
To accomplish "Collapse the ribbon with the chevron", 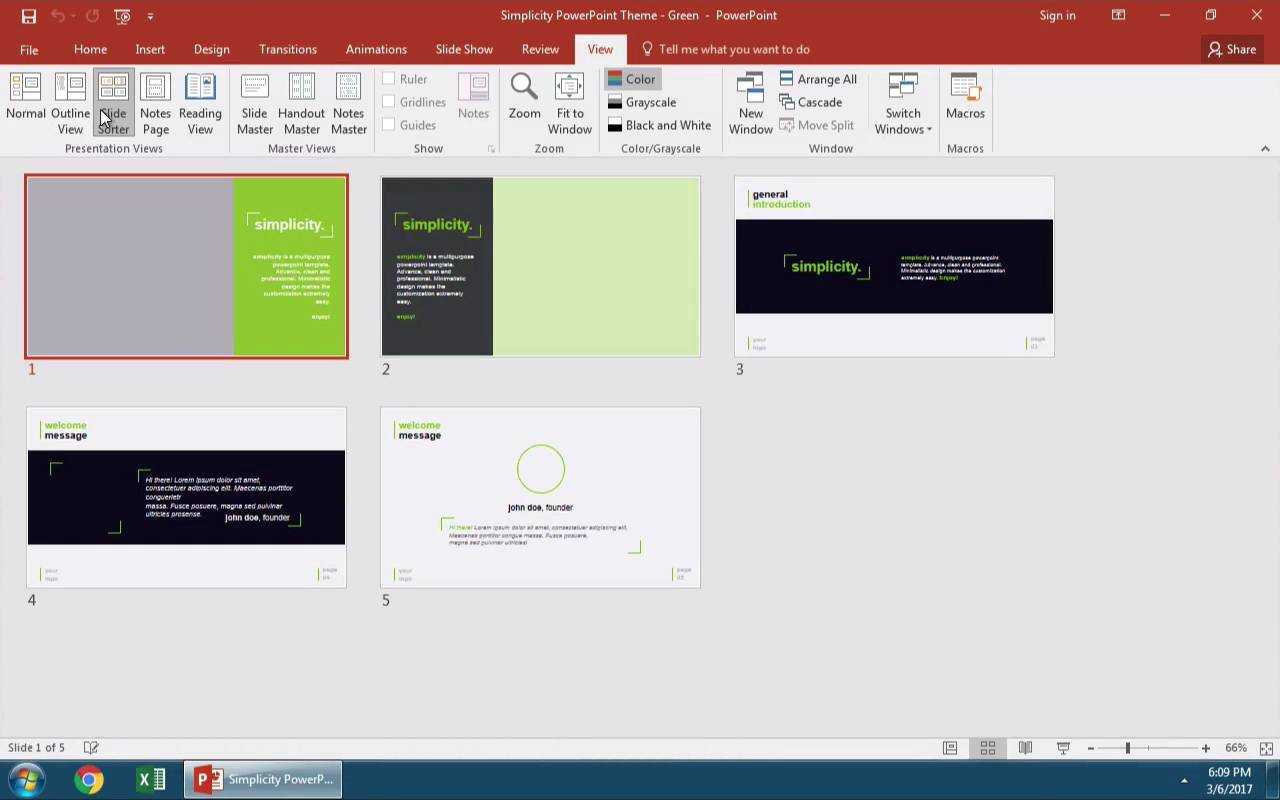I will [x=1265, y=149].
